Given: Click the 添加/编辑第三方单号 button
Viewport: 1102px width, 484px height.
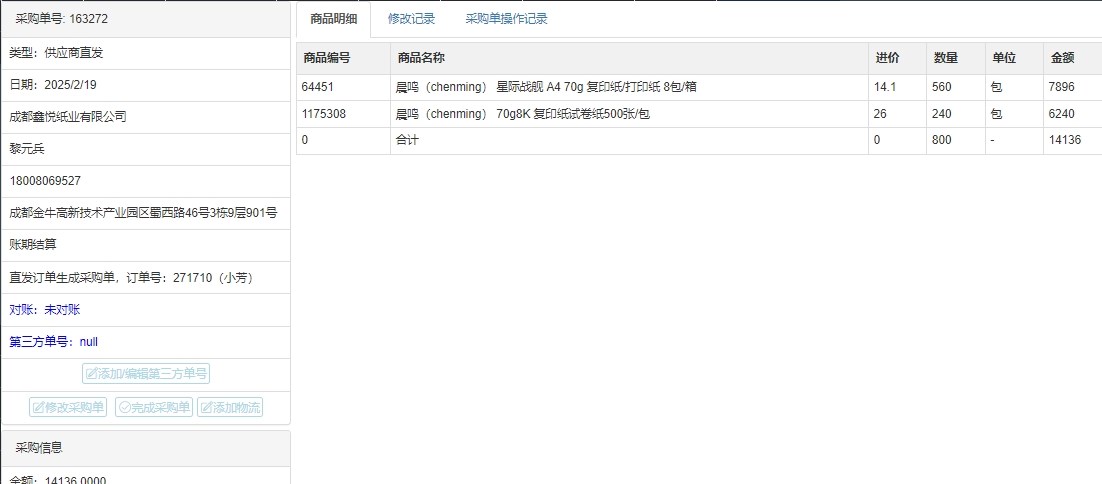Looking at the screenshot, I should (146, 374).
